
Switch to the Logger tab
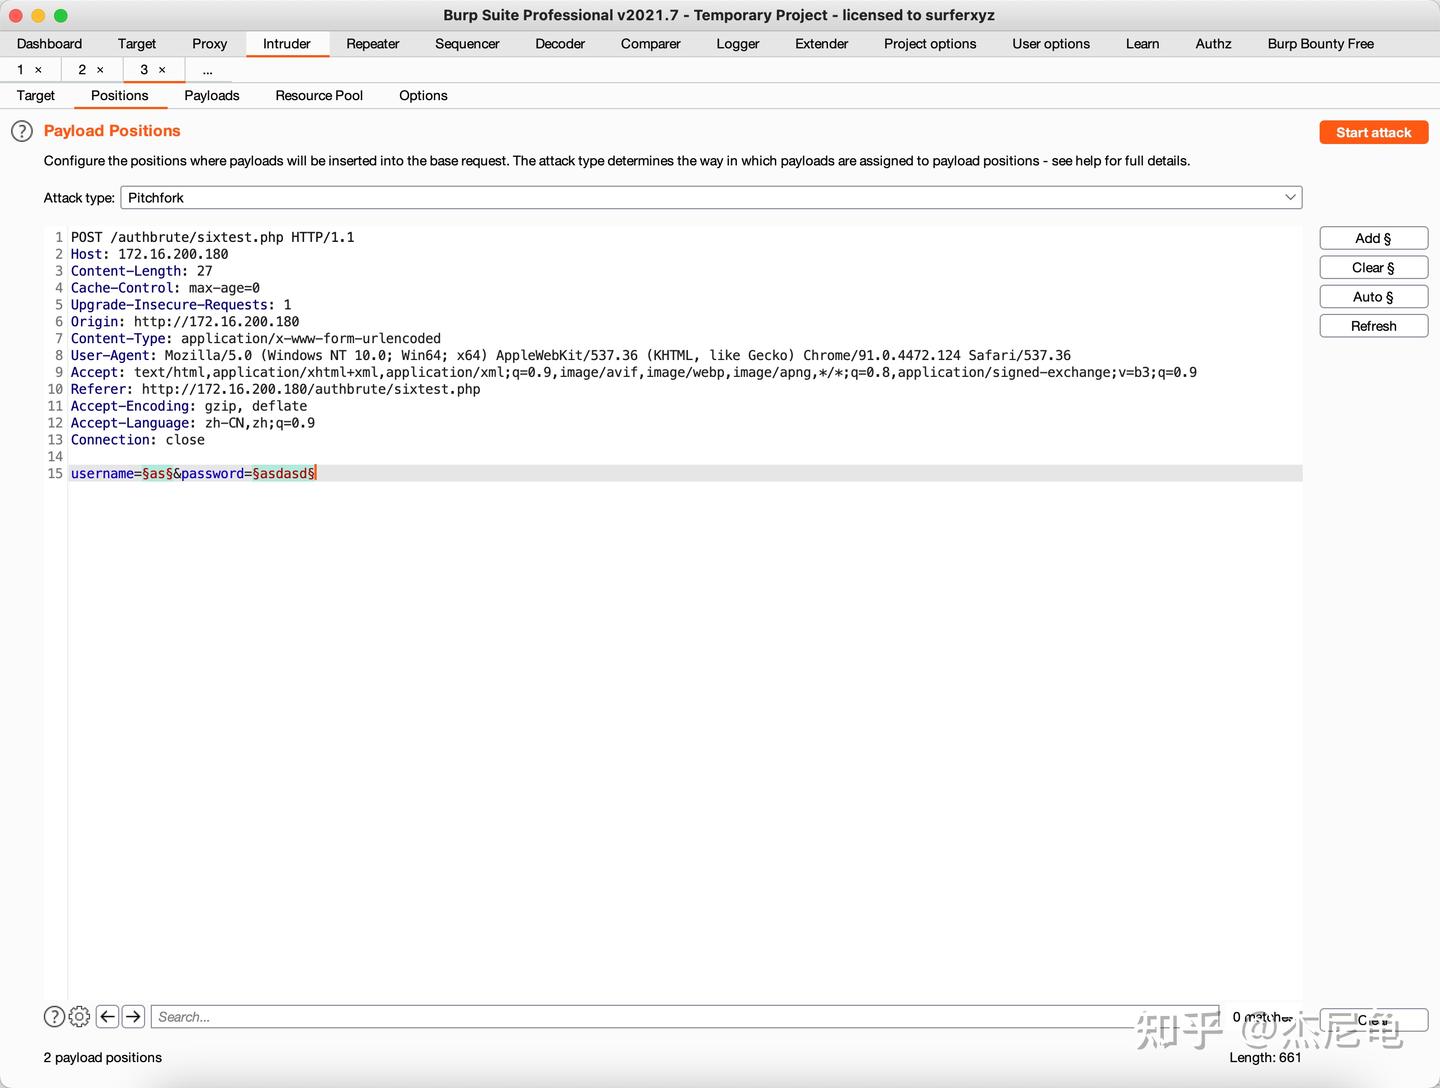738,44
